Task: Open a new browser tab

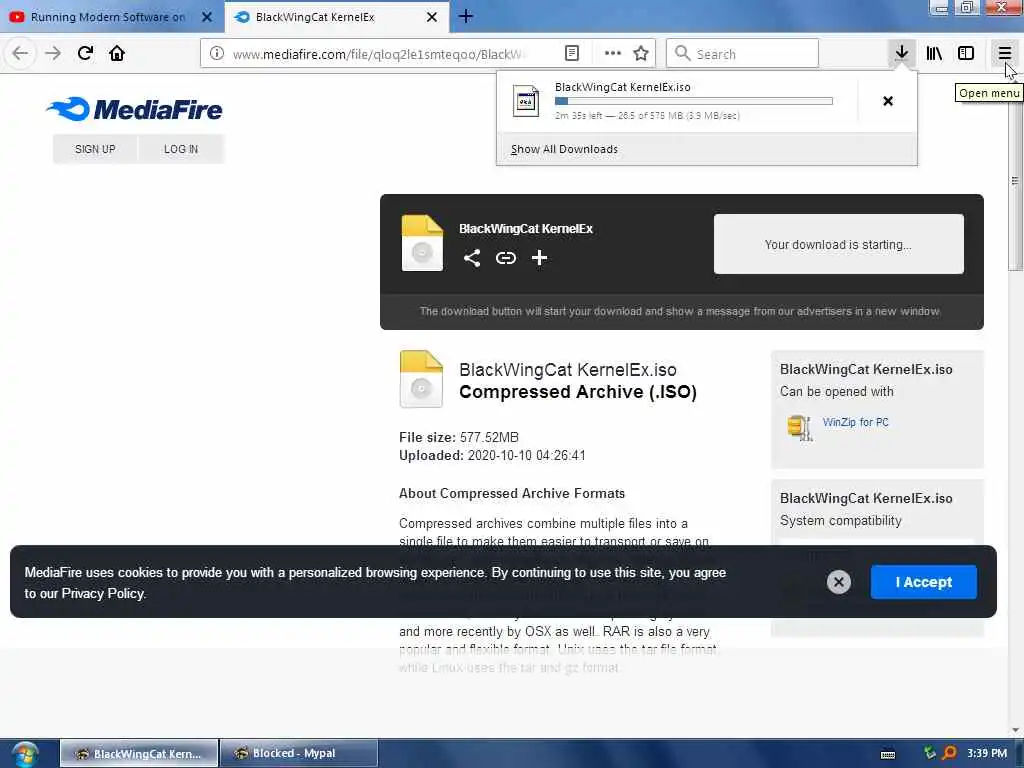Action: point(466,16)
